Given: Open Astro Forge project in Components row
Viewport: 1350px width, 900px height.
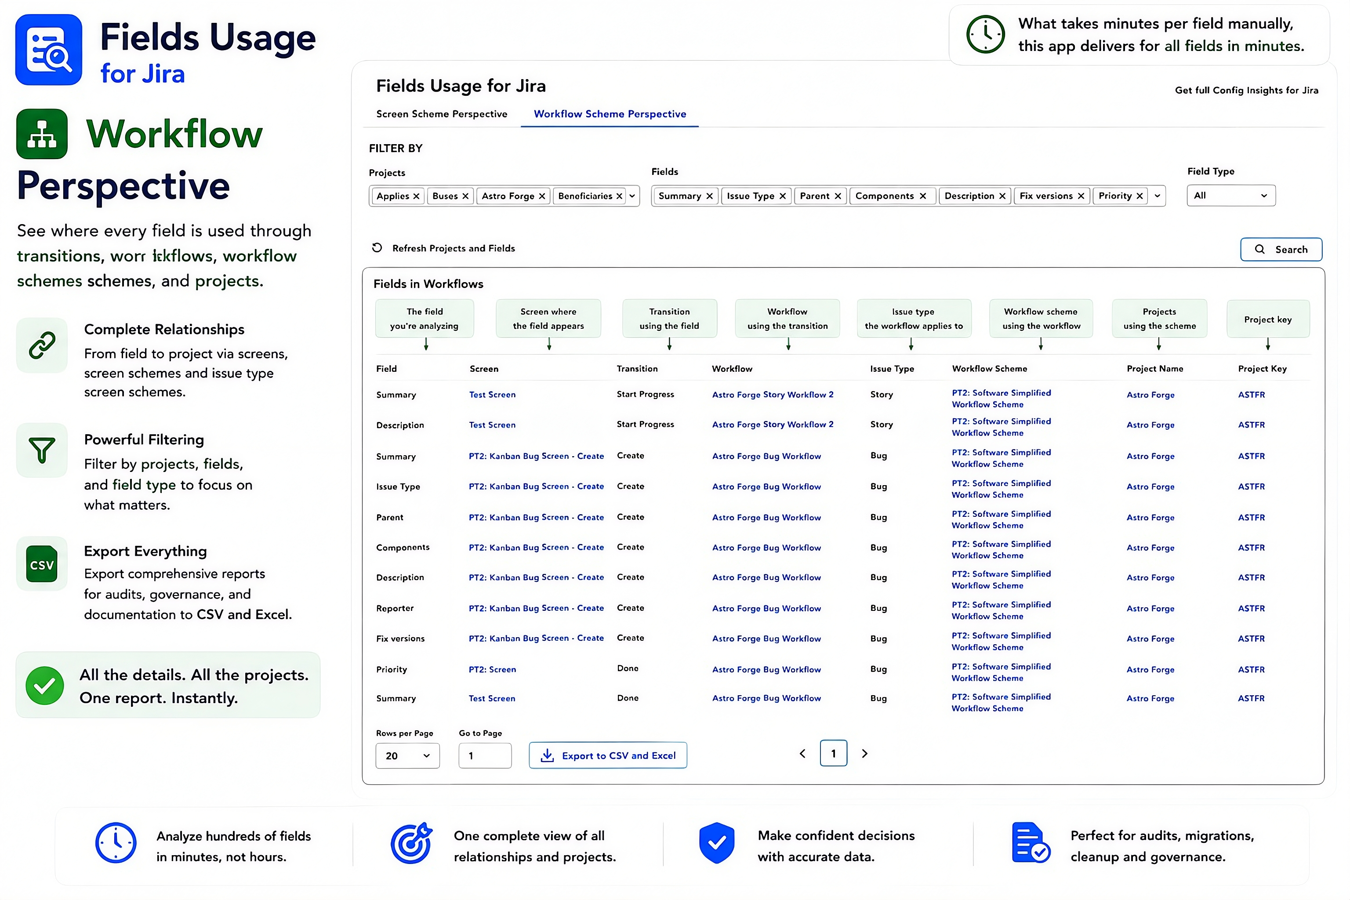Looking at the screenshot, I should point(1150,548).
